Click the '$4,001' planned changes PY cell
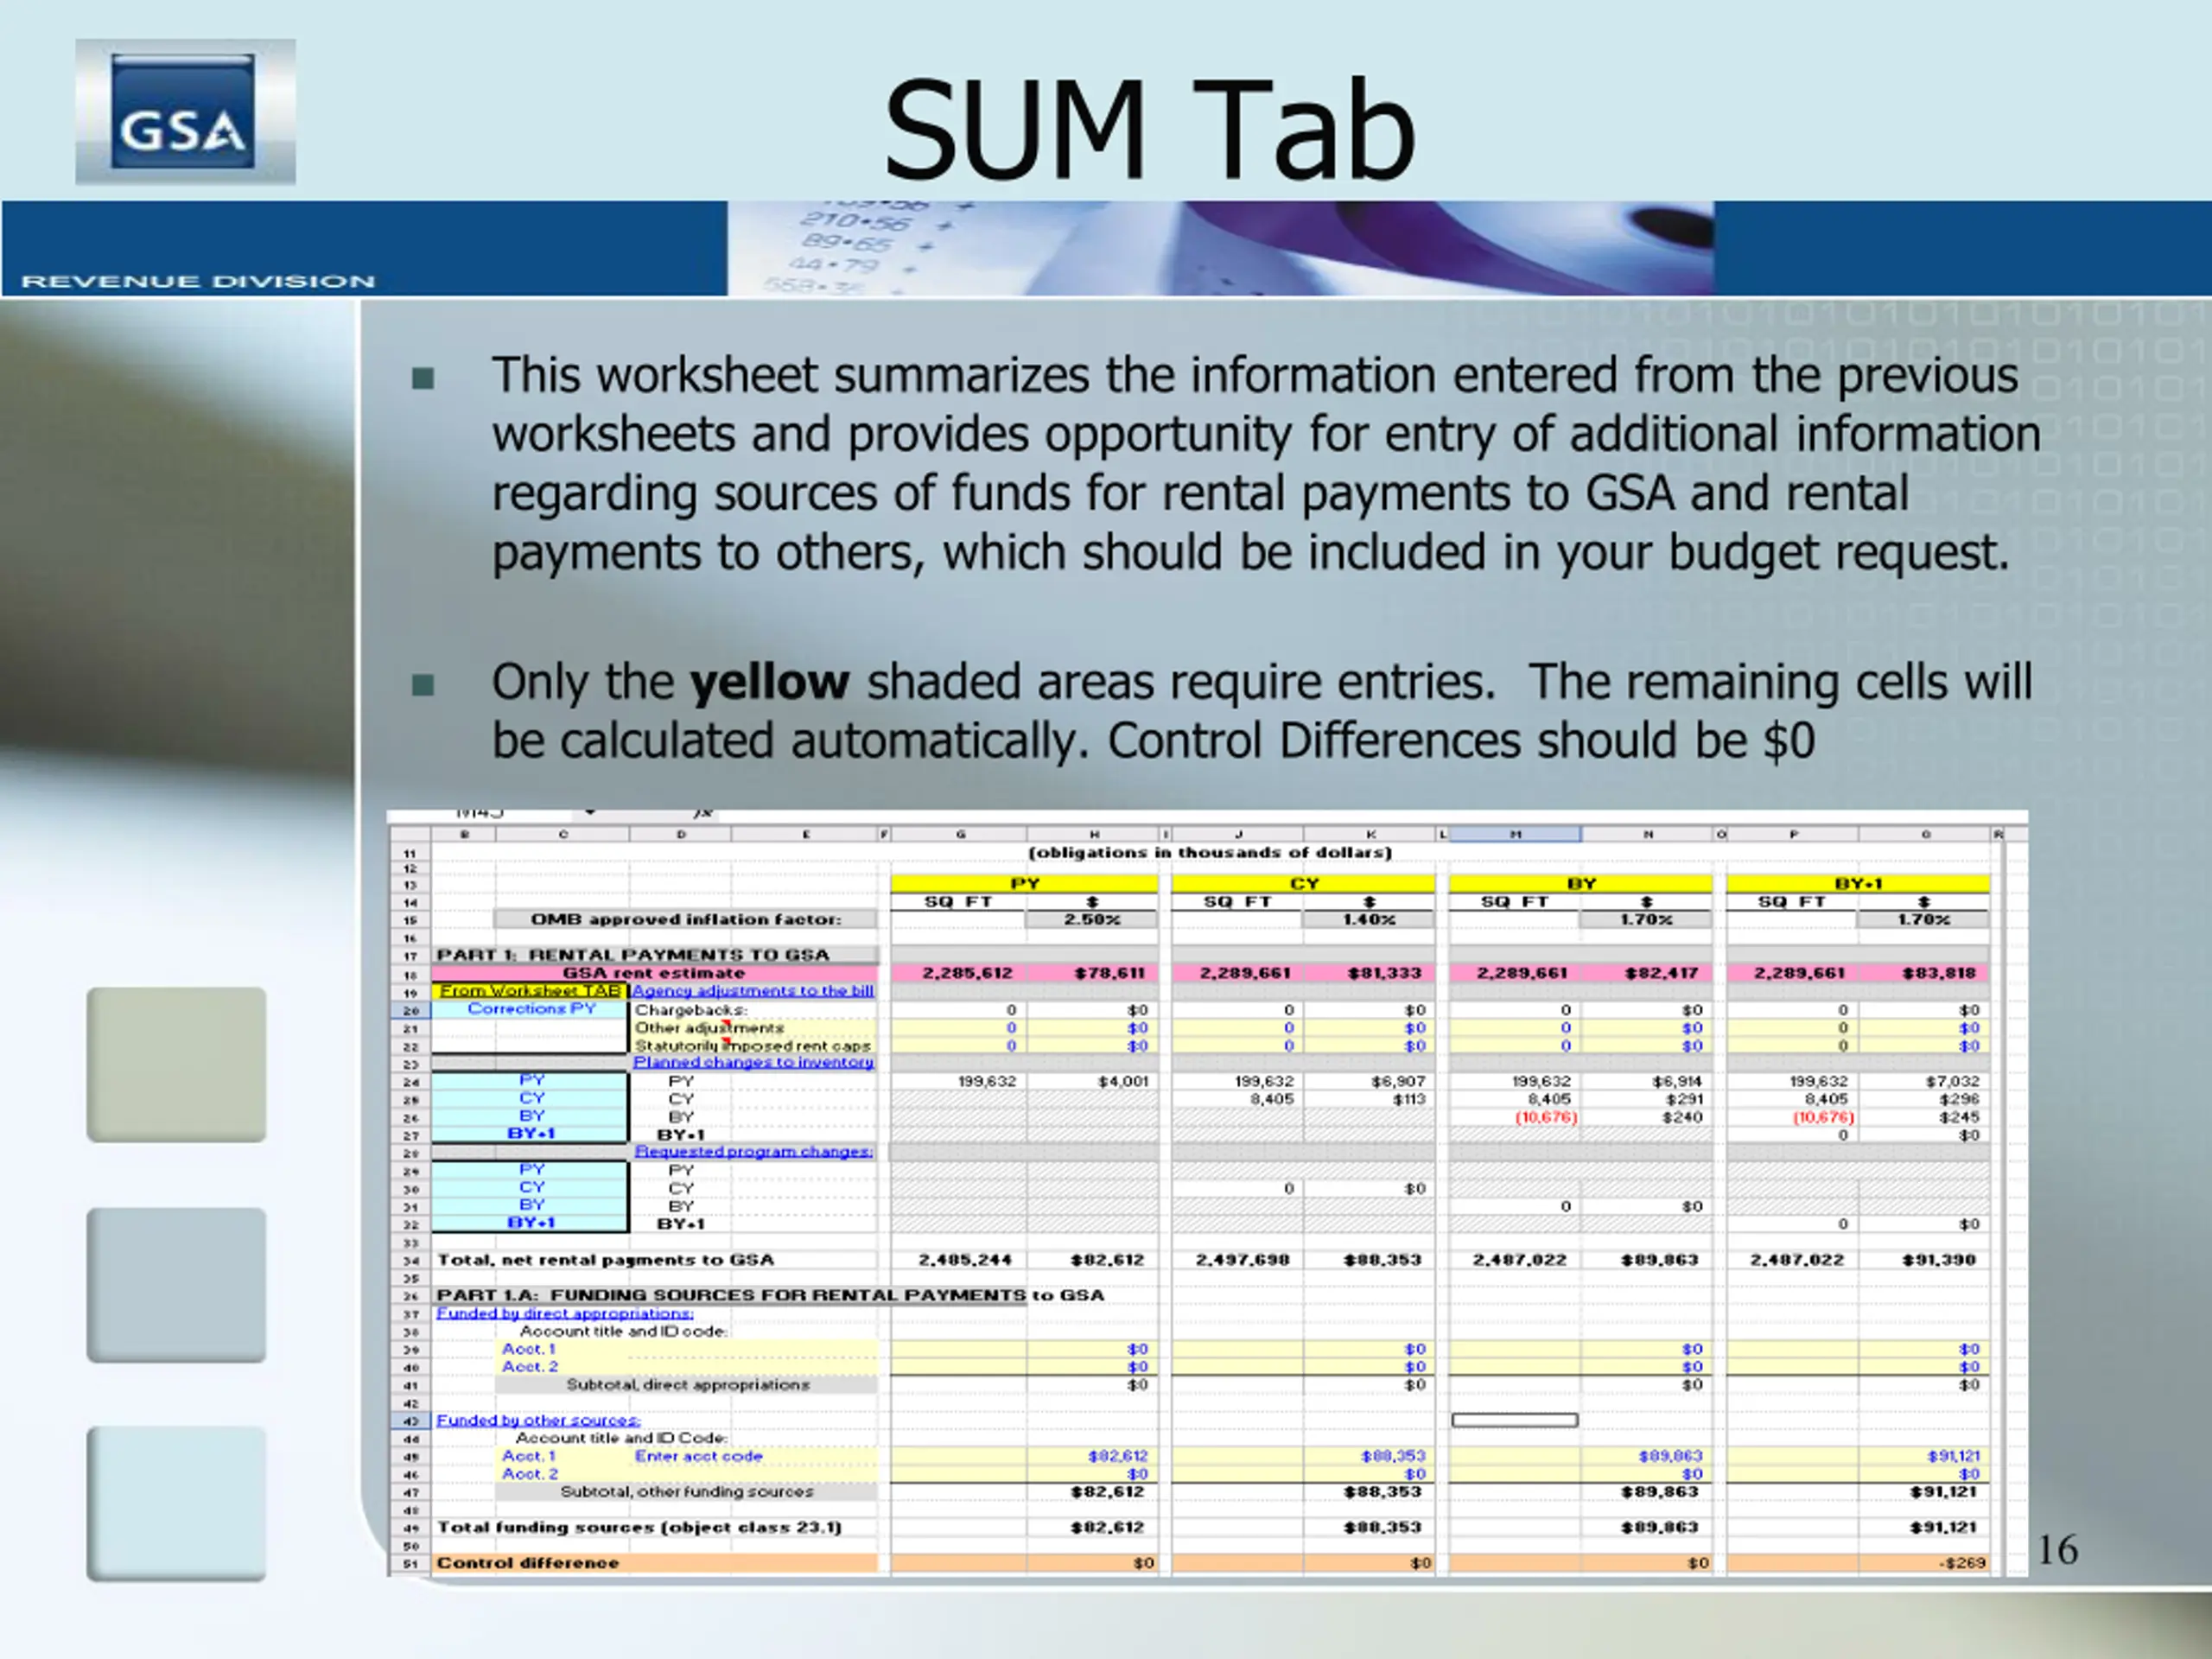 point(1092,1081)
